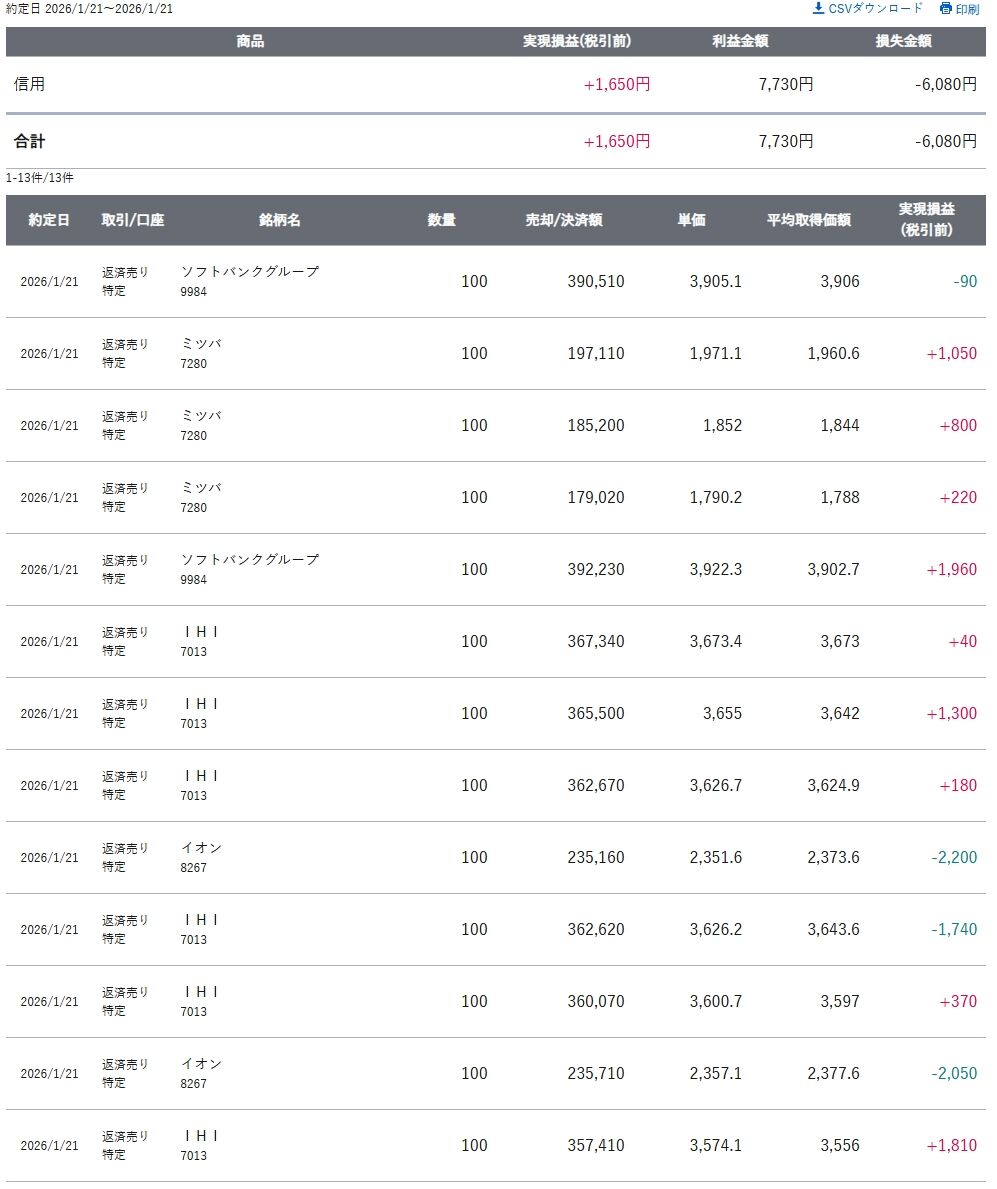
Task: Click the 平均取得価額 column header
Action: [x=808, y=220]
